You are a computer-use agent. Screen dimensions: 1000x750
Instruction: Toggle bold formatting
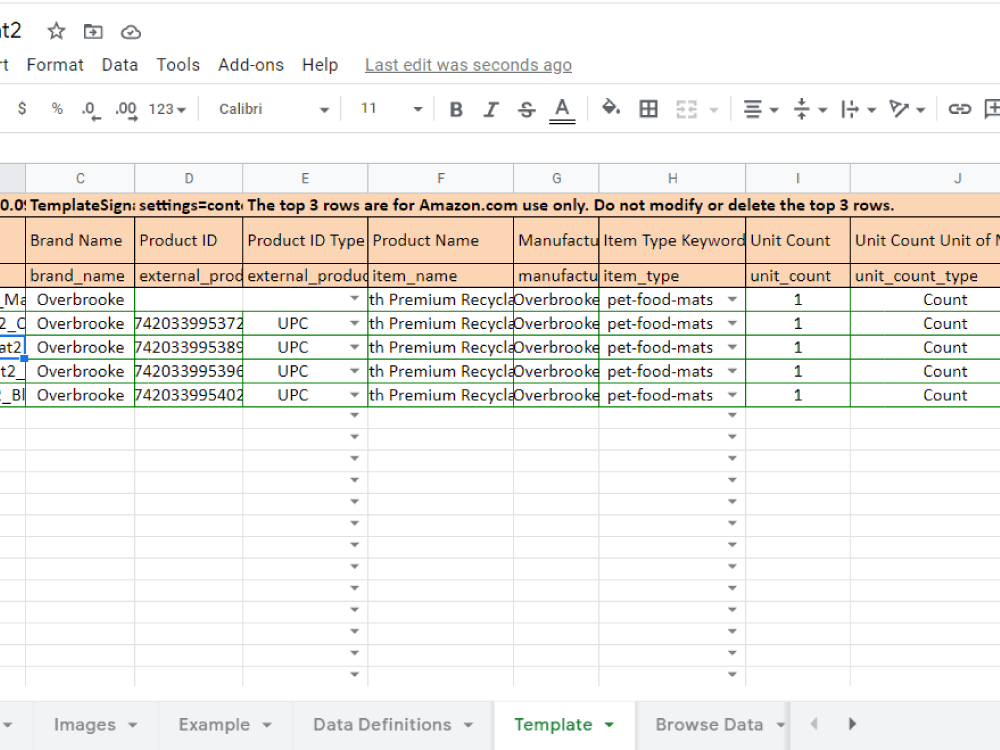click(456, 108)
